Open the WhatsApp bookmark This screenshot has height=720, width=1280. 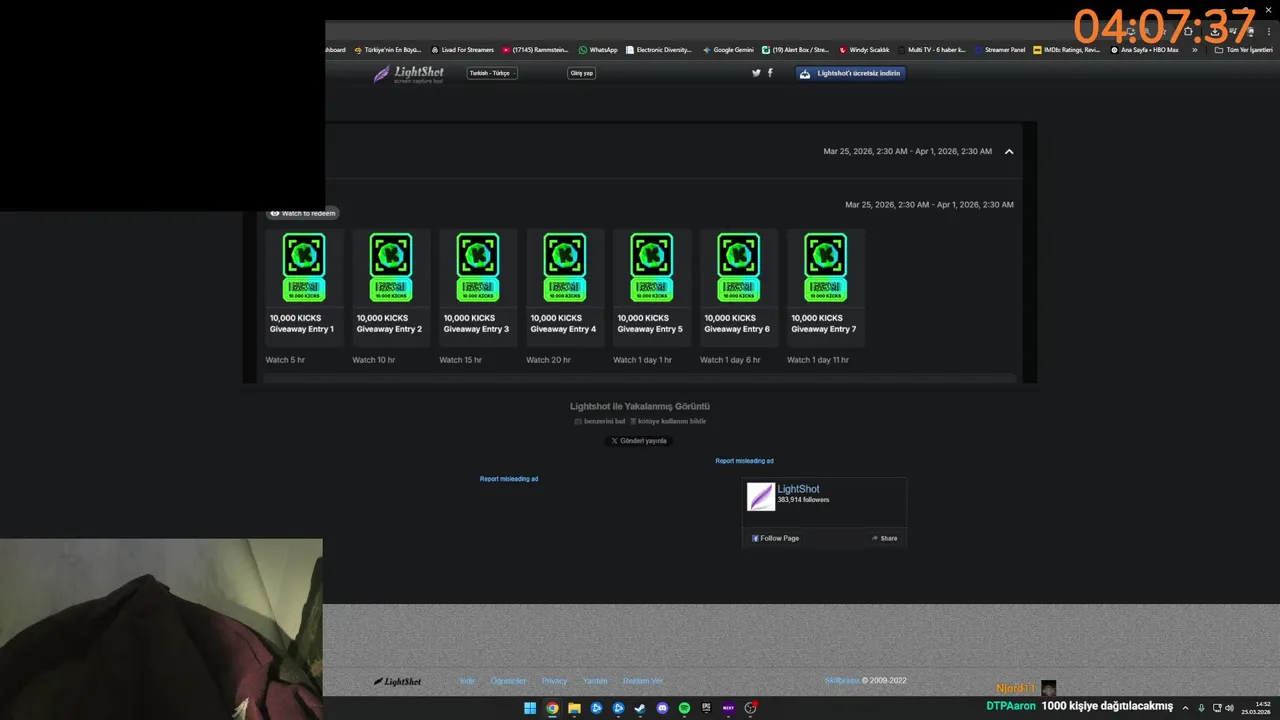(x=598, y=50)
